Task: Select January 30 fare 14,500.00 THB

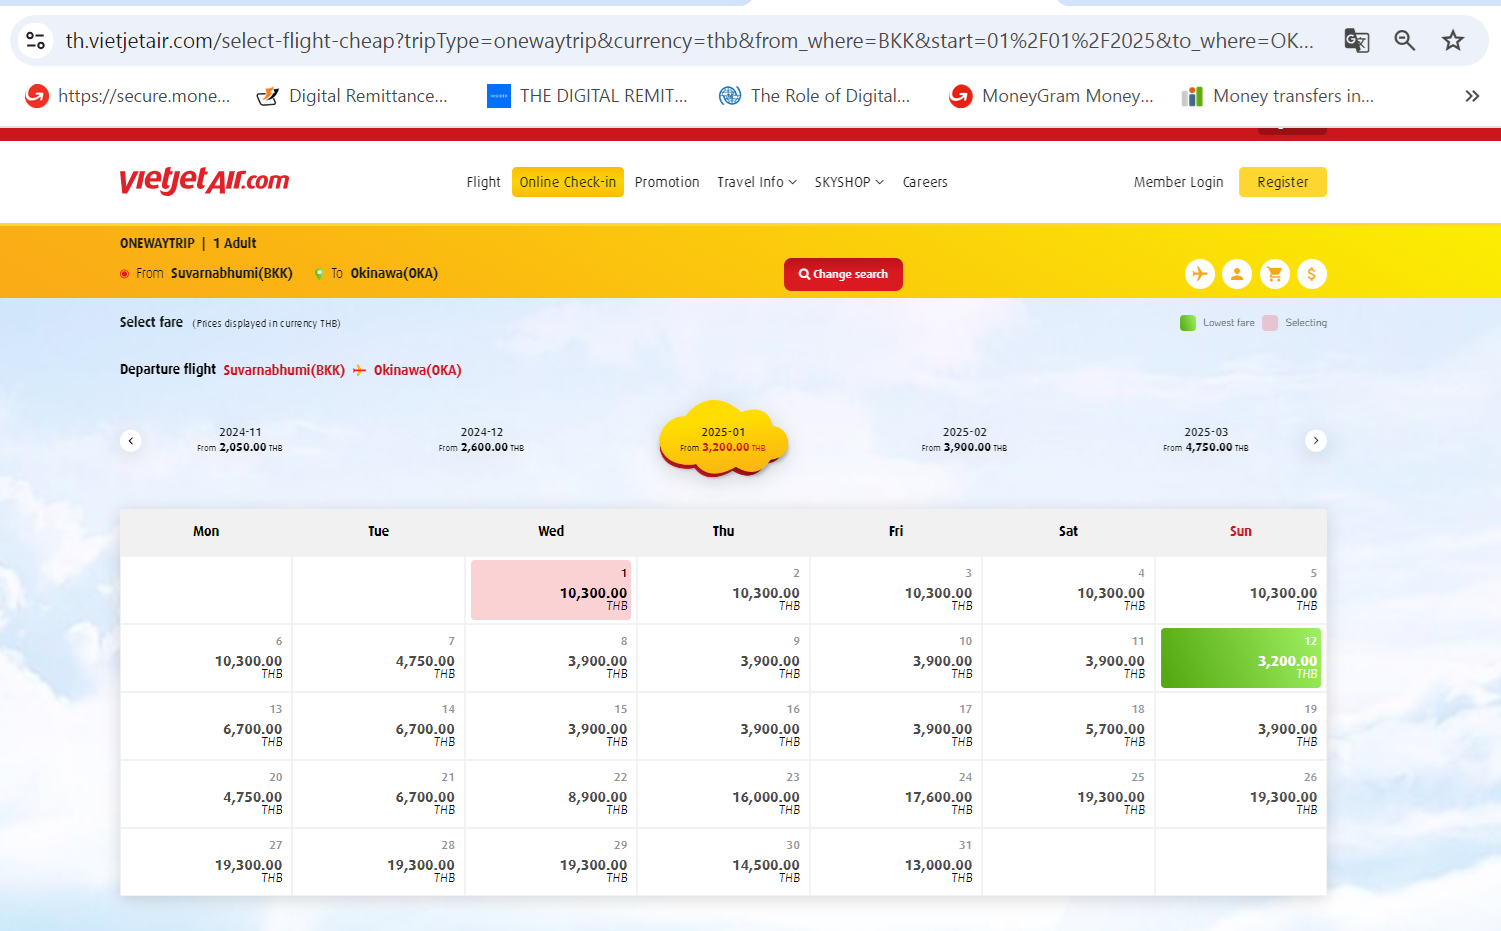Action: [723, 862]
